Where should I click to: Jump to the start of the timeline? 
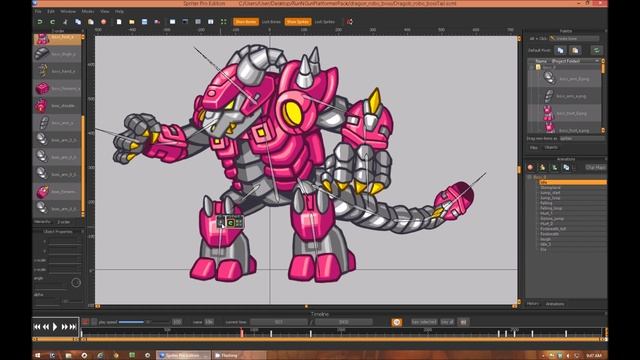pyautogui.click(x=37, y=327)
